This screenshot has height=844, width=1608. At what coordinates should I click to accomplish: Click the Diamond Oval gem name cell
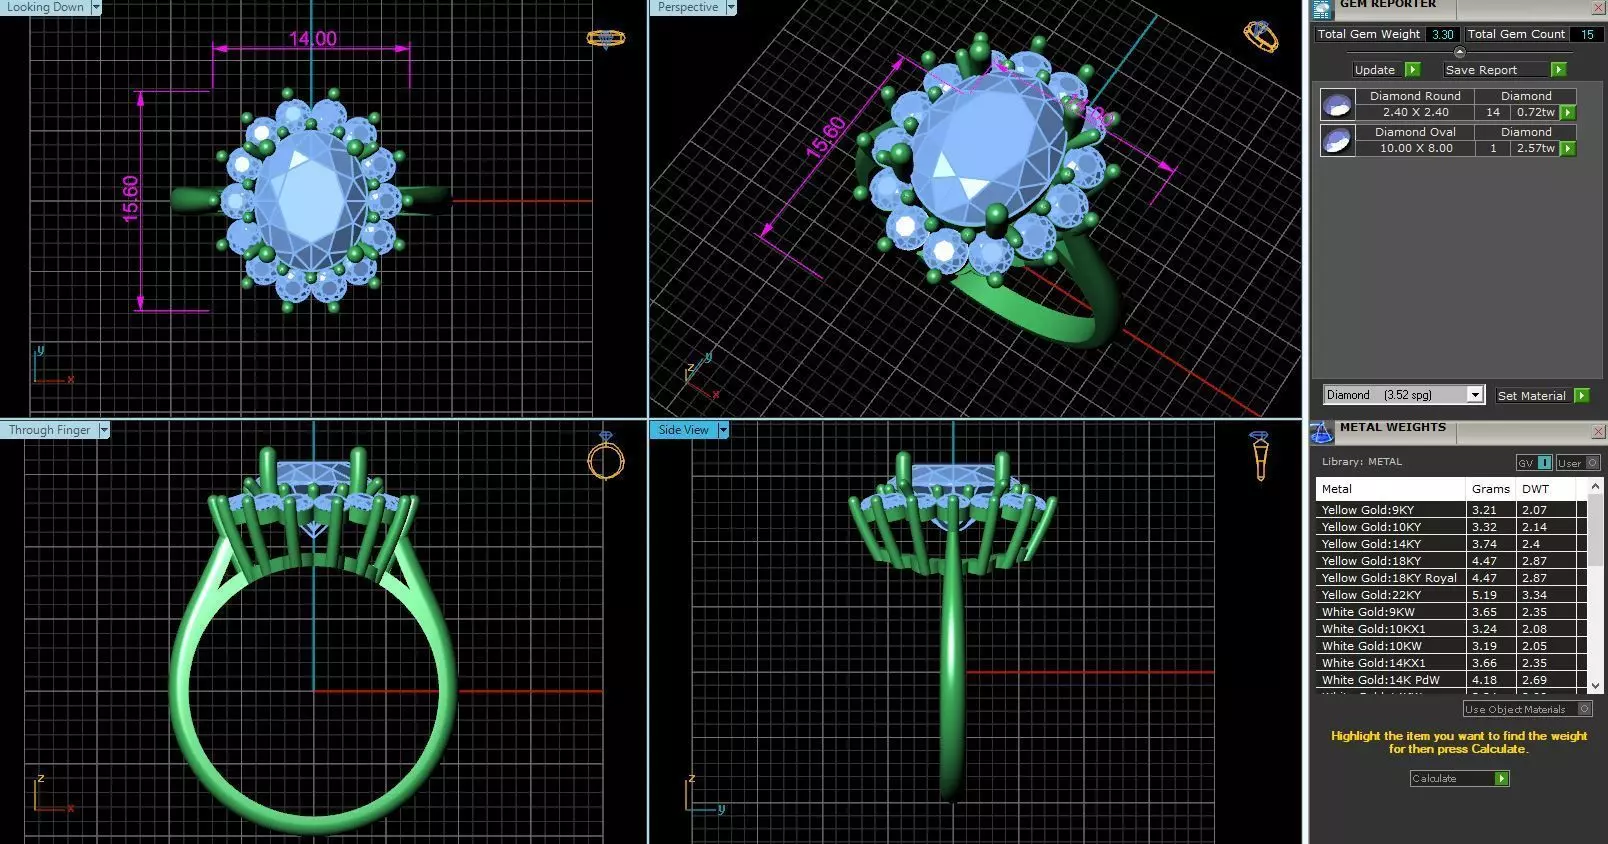pos(1415,132)
